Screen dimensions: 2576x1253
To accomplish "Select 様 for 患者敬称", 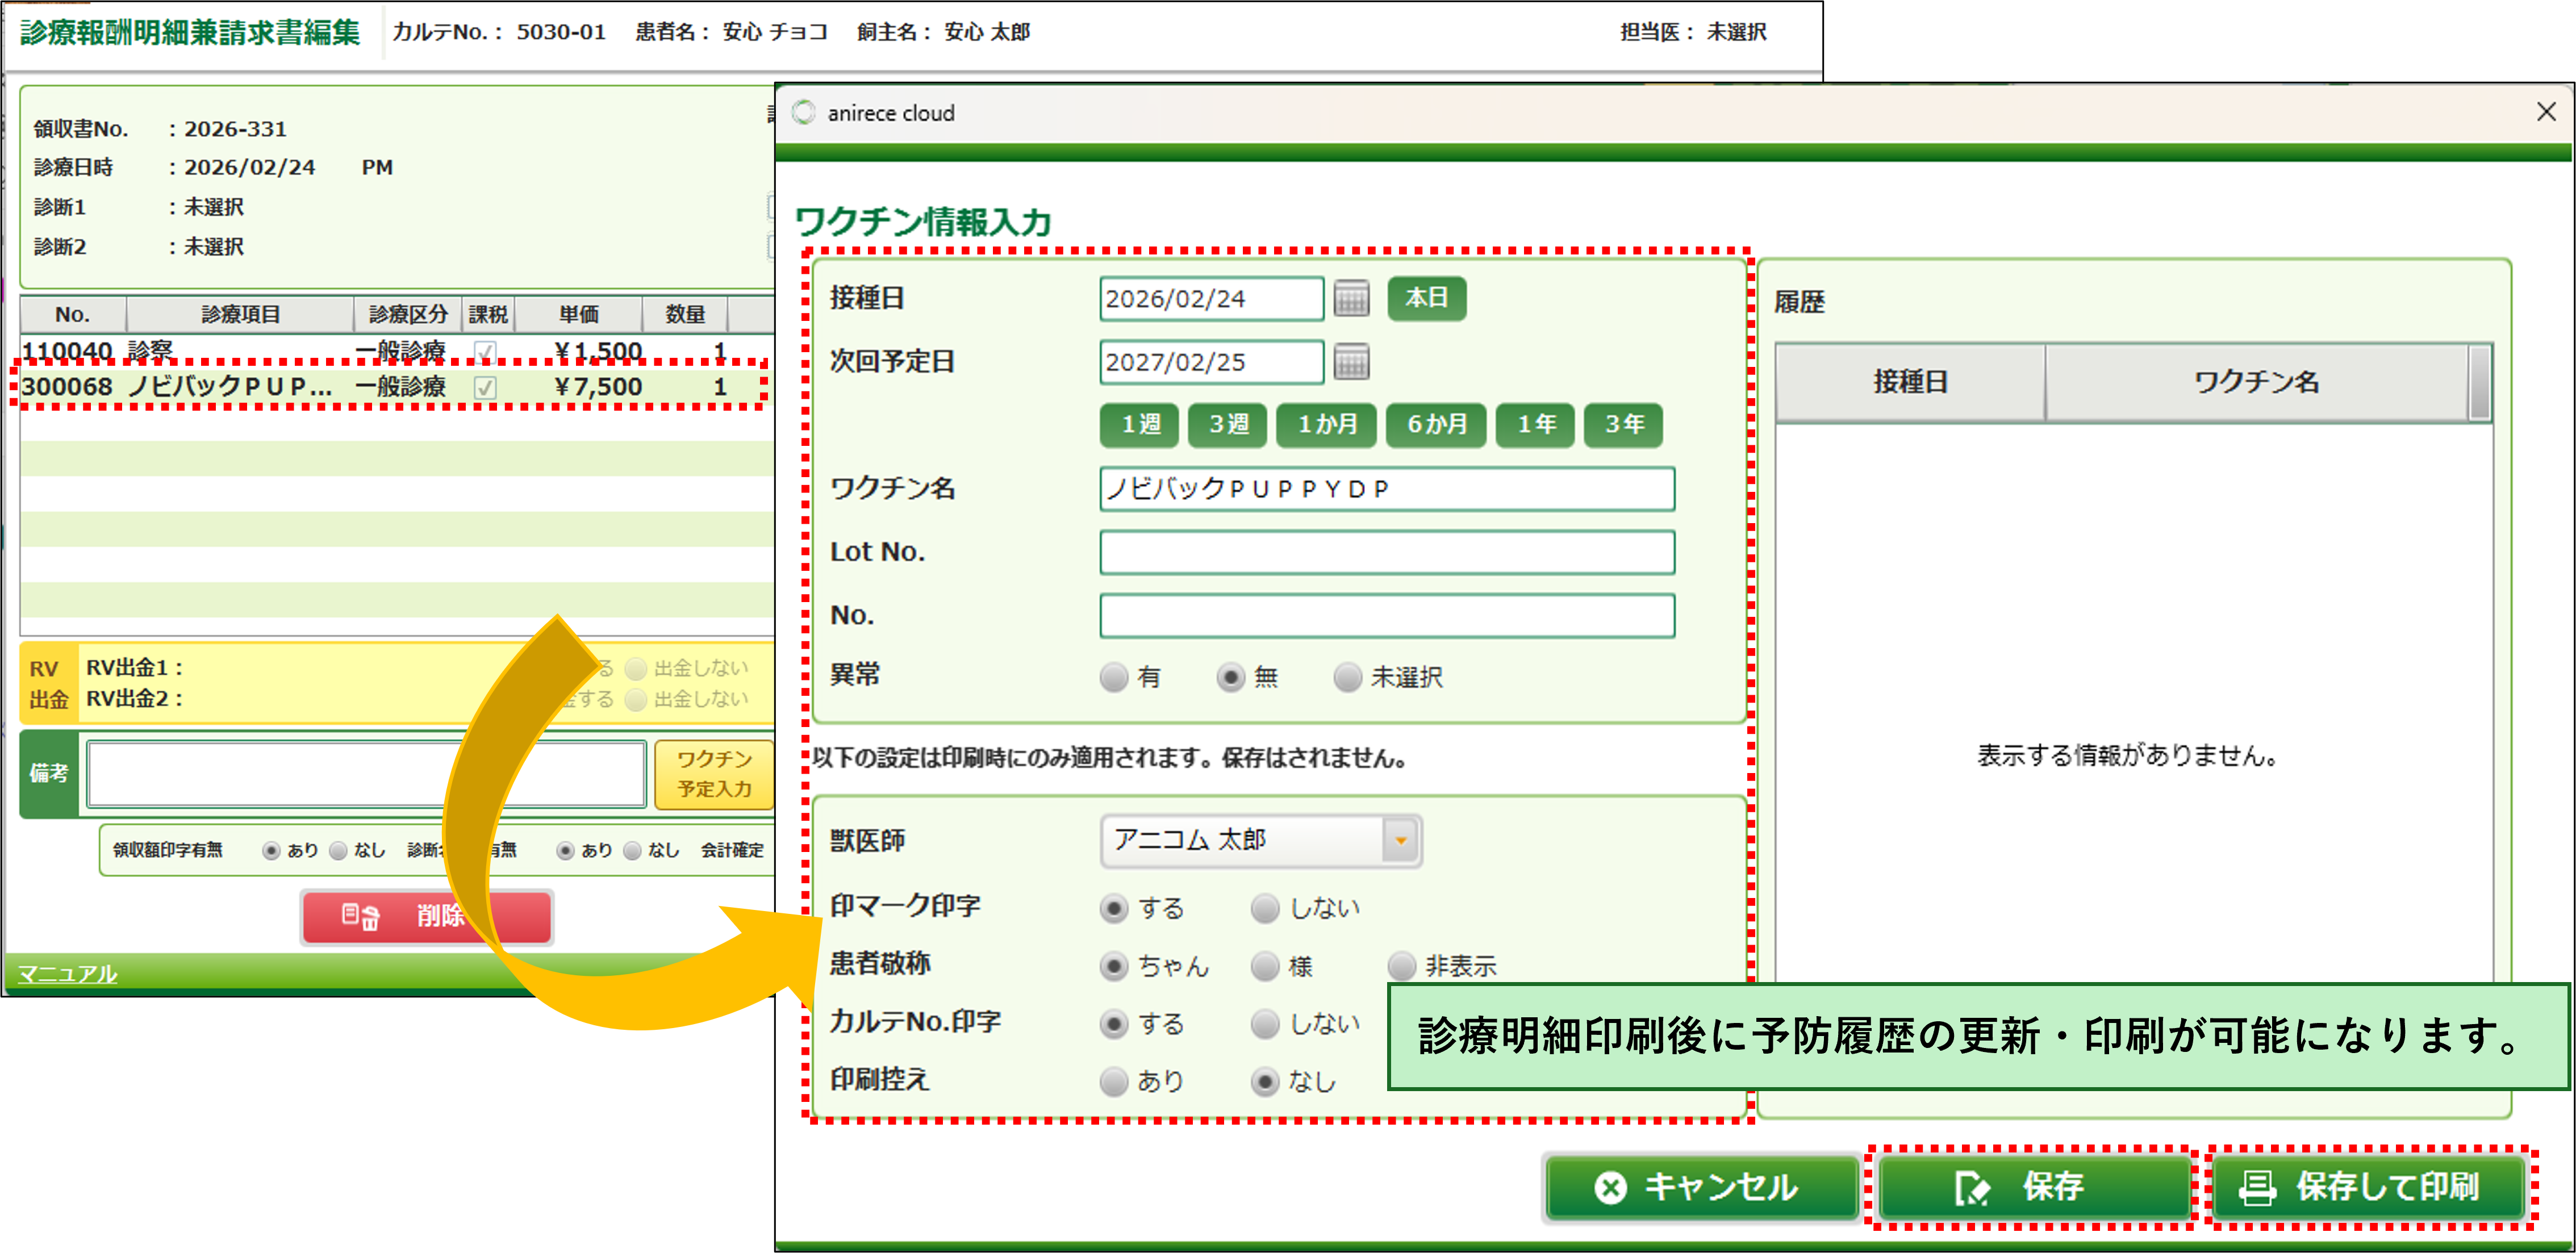I will point(1265,966).
